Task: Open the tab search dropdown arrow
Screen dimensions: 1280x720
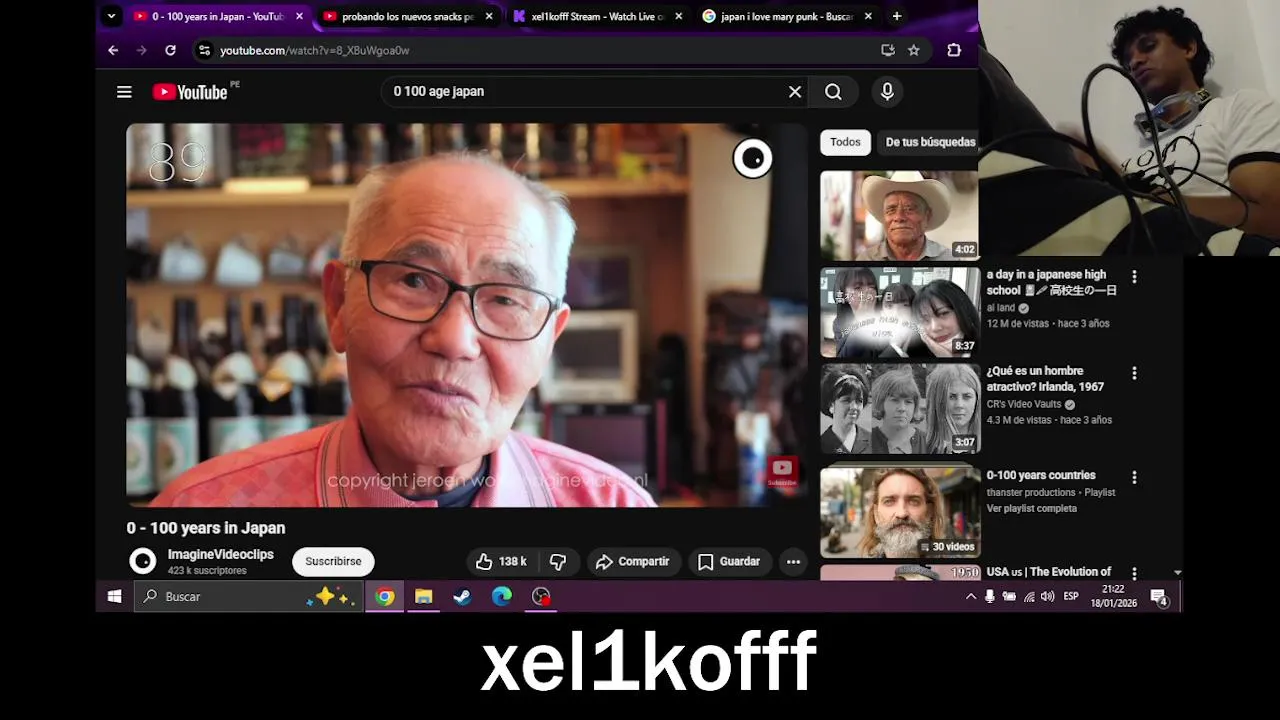Action: click(112, 16)
